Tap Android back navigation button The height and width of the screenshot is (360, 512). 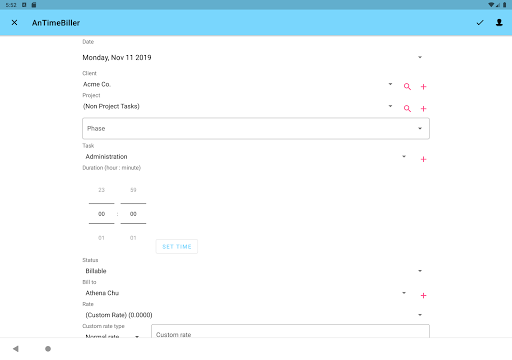click(x=16, y=349)
